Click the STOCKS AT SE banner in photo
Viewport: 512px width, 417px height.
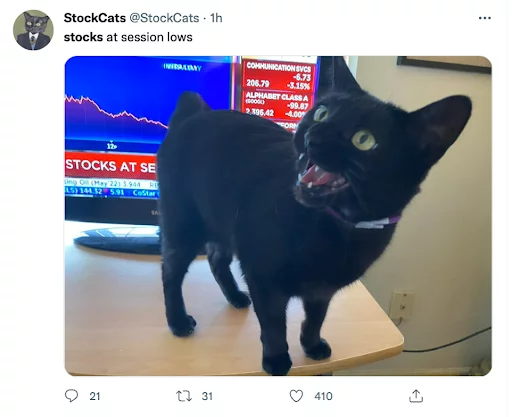pos(111,166)
